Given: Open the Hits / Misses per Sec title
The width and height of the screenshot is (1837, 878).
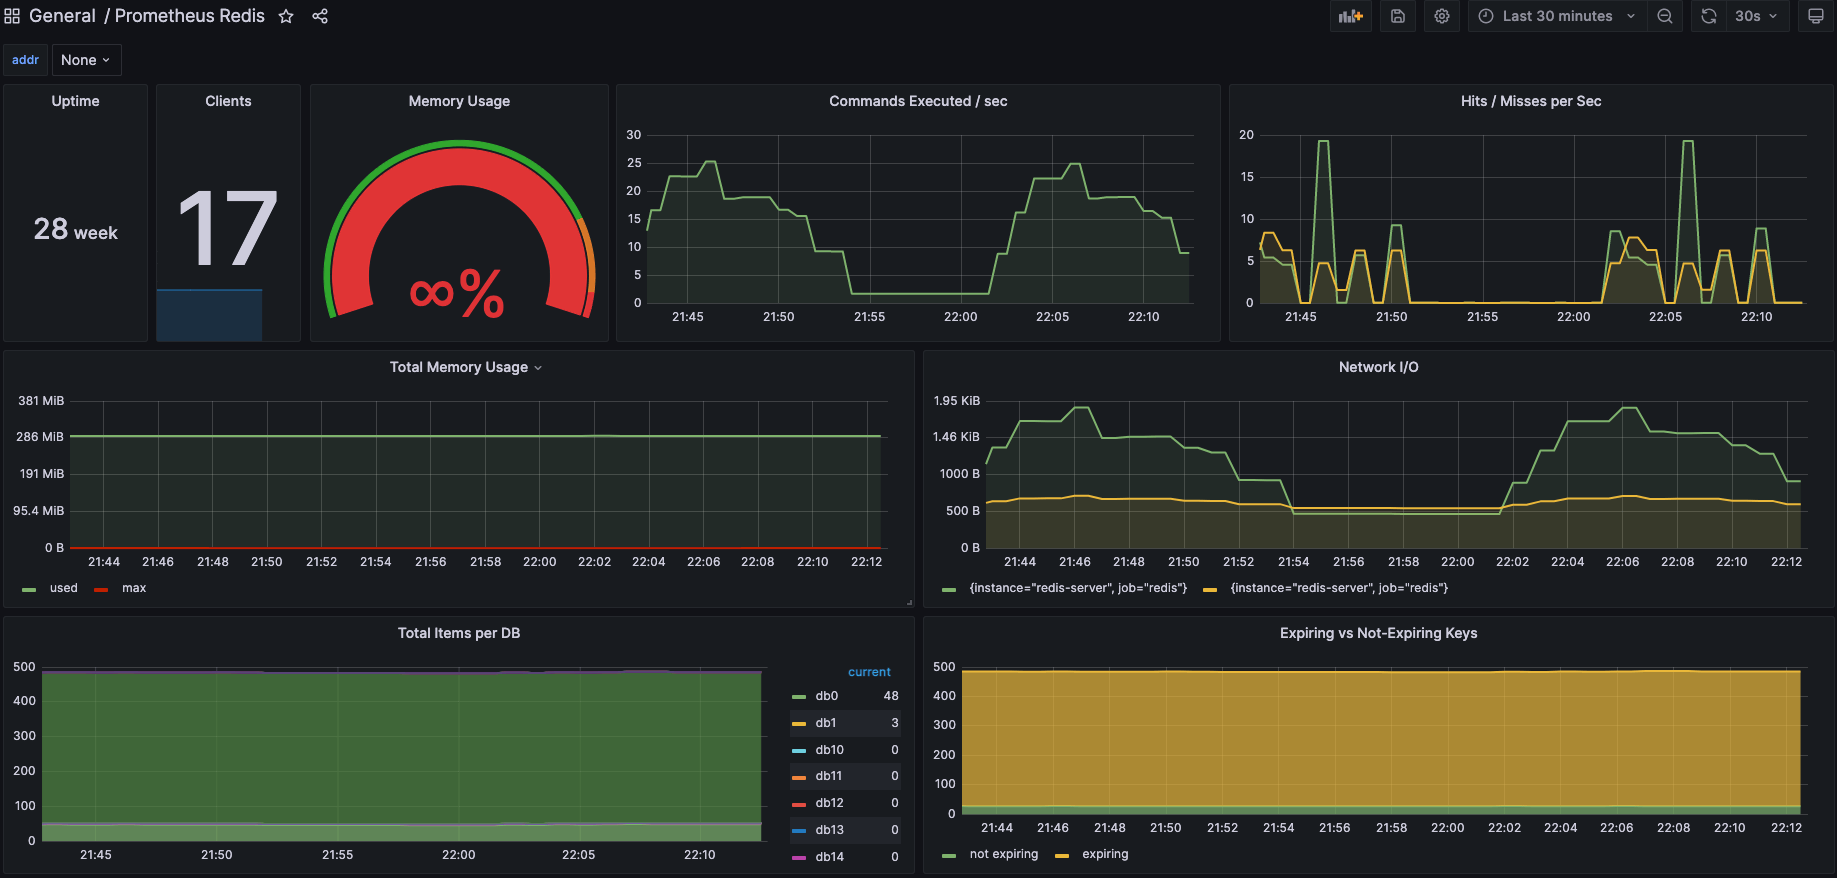Looking at the screenshot, I should [x=1531, y=101].
